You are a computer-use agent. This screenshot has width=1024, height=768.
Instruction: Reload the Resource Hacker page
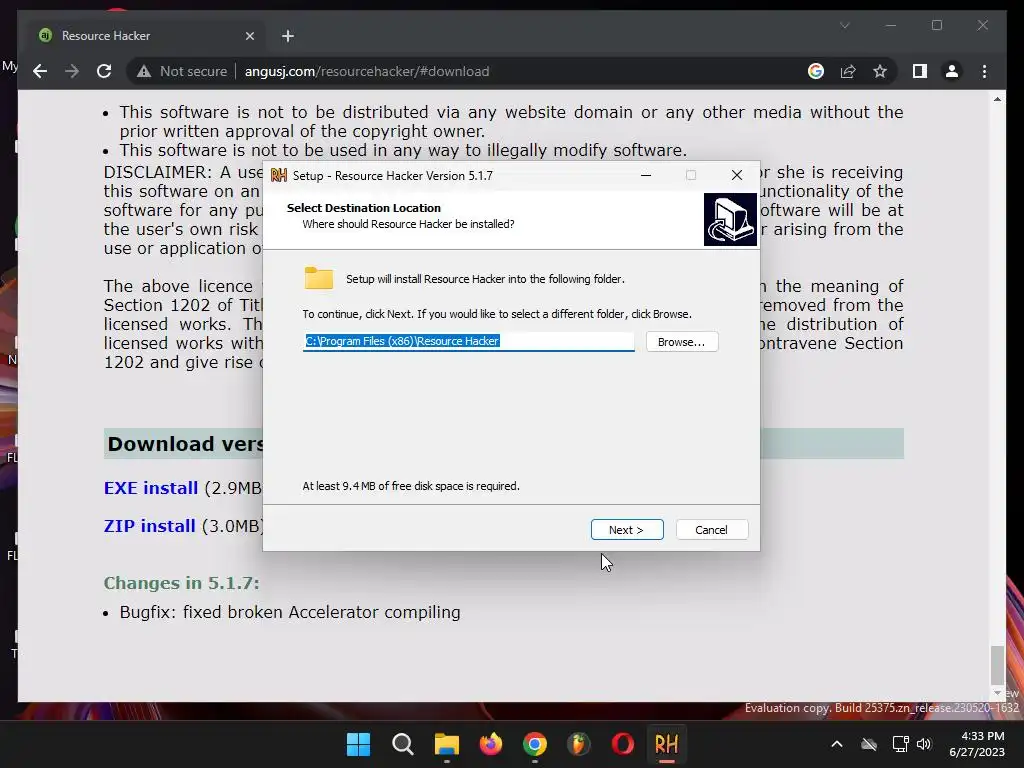click(x=104, y=71)
